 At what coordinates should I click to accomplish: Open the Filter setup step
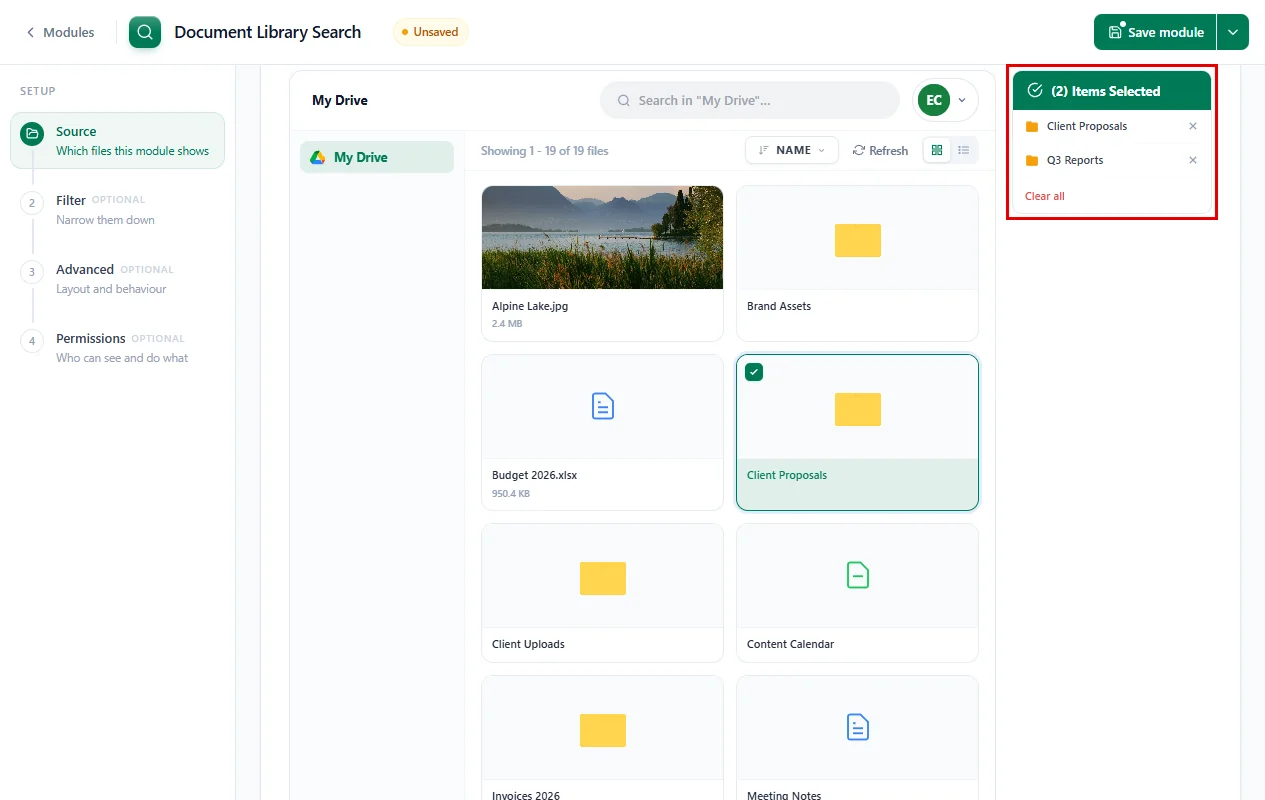coord(117,210)
